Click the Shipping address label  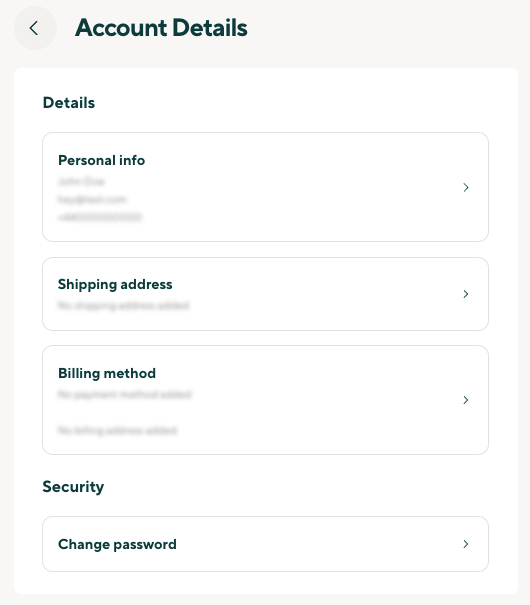115,285
